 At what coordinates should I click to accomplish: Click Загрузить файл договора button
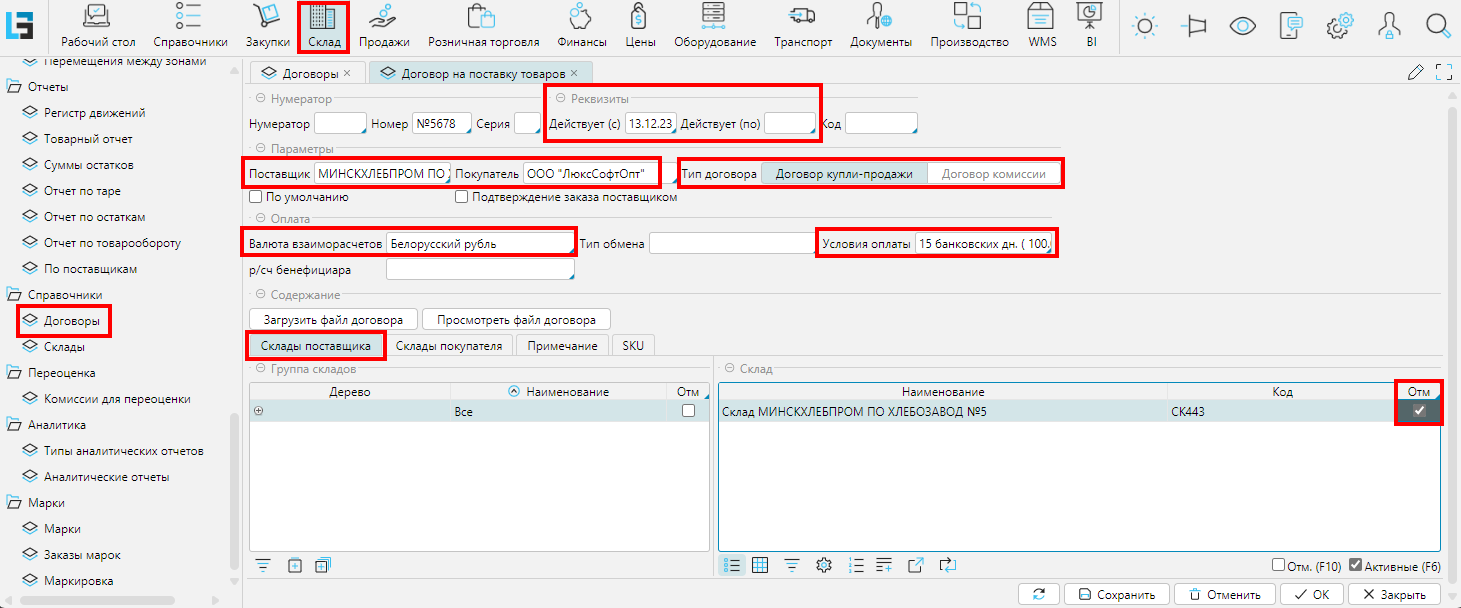(x=333, y=320)
